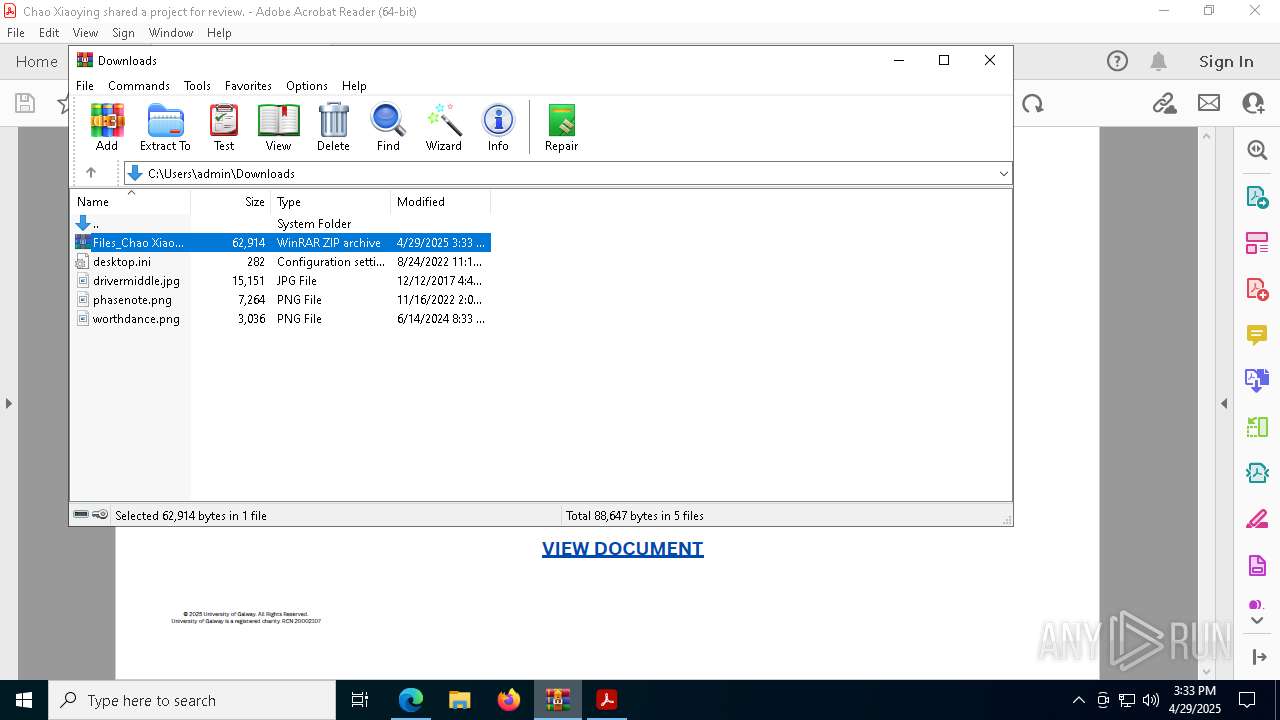Run the Test archive tool
The height and width of the screenshot is (720, 1280).
click(x=224, y=127)
